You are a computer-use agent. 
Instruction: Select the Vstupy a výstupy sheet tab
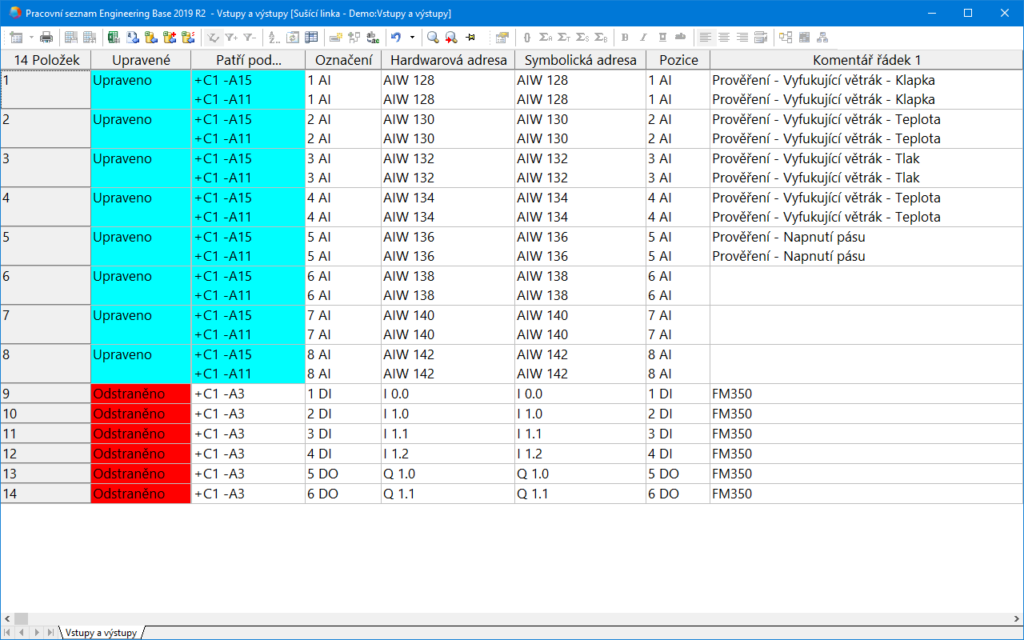(100, 633)
